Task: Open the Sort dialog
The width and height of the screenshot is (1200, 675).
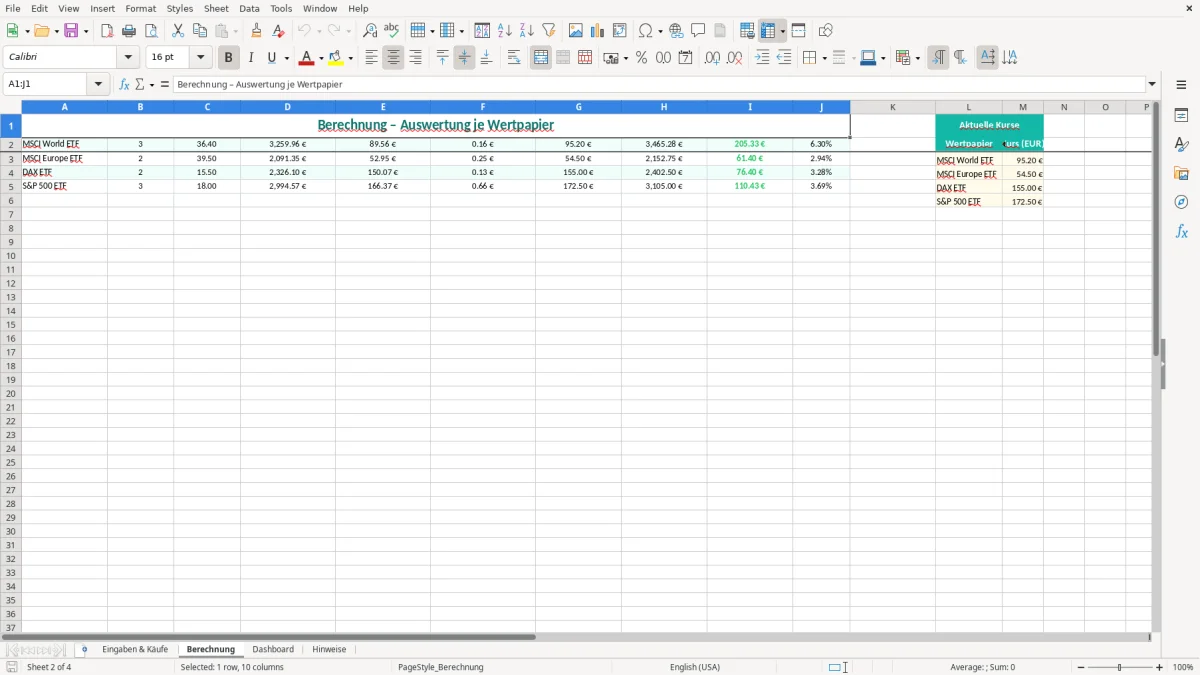Action: (x=482, y=31)
